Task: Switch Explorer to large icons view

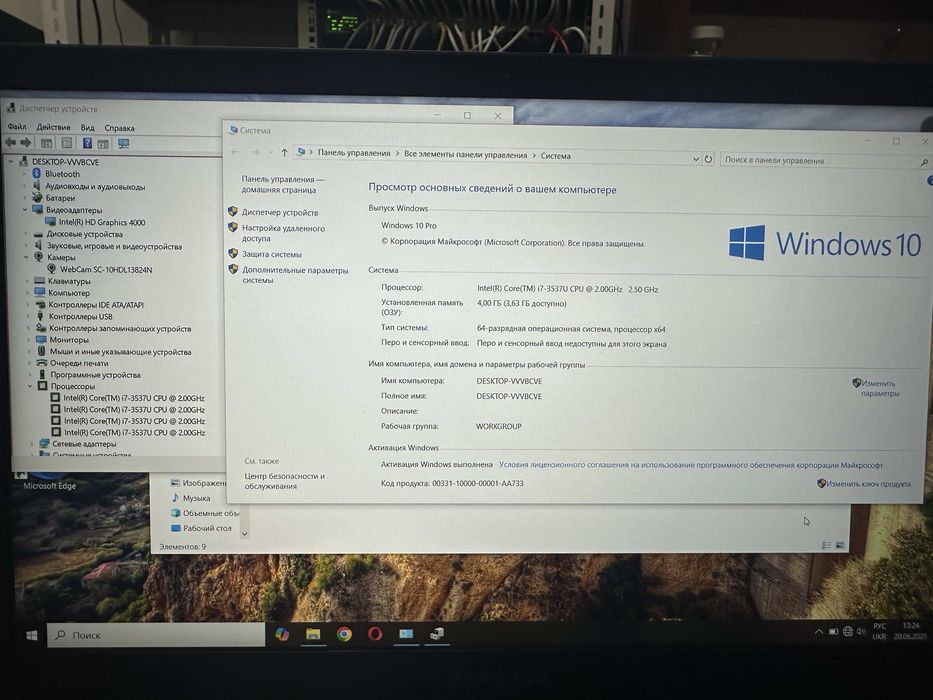Action: 840,545
